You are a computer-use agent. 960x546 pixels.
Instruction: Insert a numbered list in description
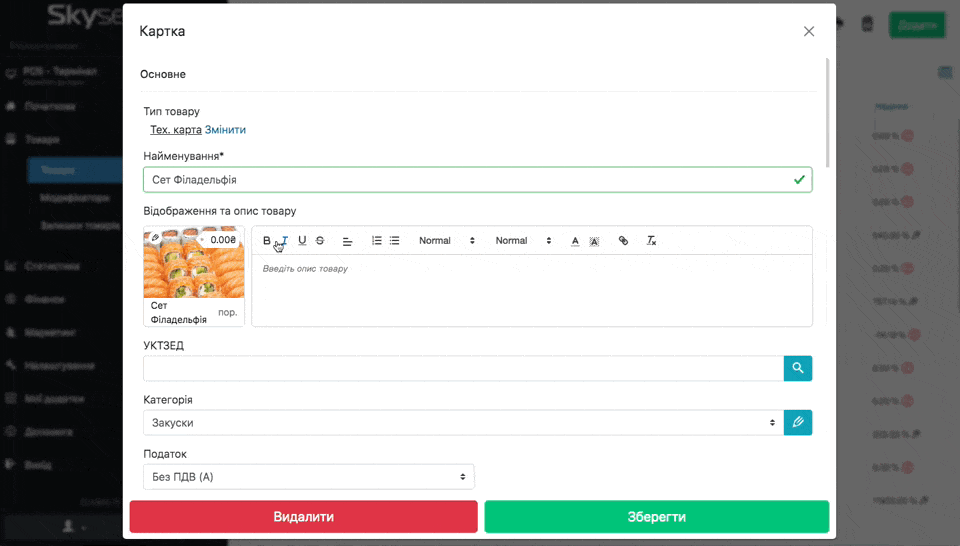tap(377, 241)
